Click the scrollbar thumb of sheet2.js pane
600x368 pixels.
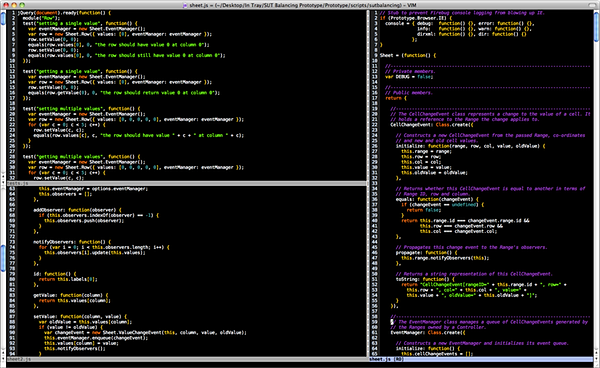click(3, 258)
